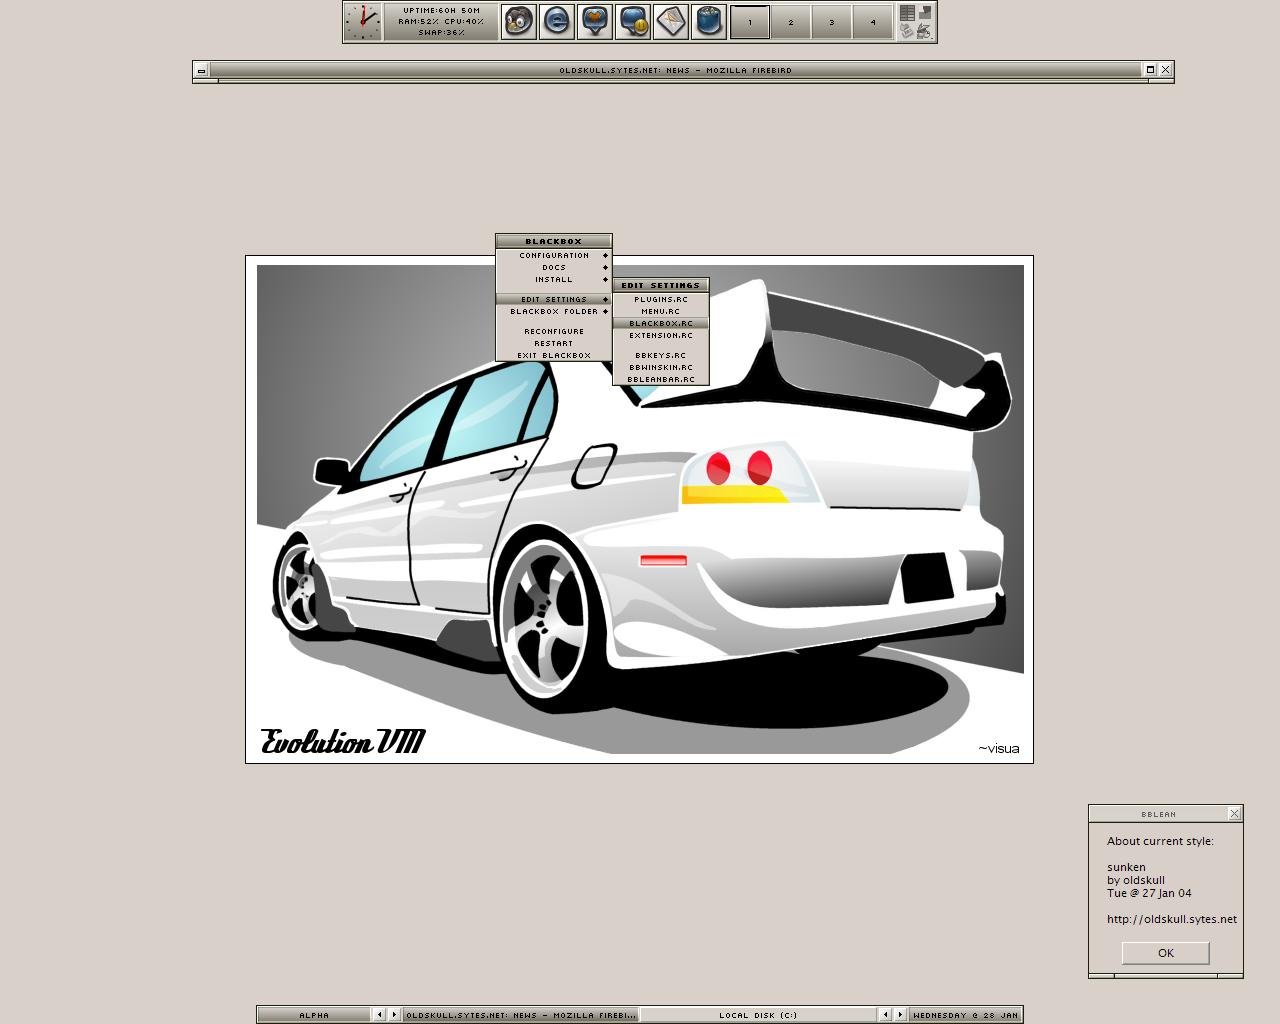Click the Wednesday date display in bottom bar
The width and height of the screenshot is (1280, 1024).
[965, 1015]
